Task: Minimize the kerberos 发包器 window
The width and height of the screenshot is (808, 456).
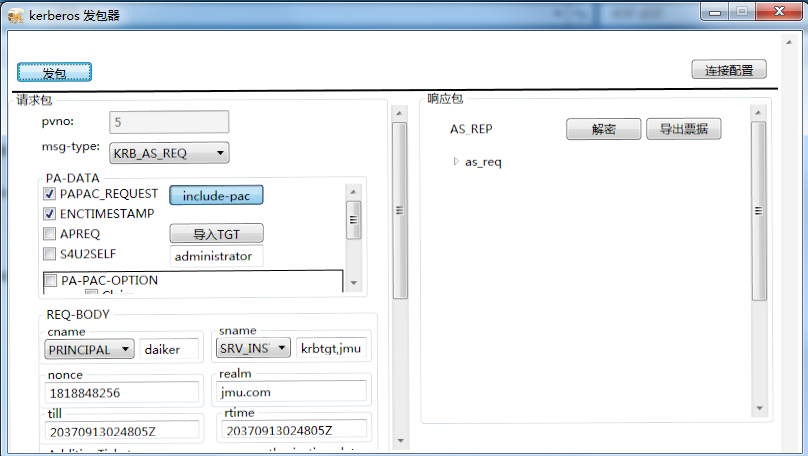Action: (715, 12)
